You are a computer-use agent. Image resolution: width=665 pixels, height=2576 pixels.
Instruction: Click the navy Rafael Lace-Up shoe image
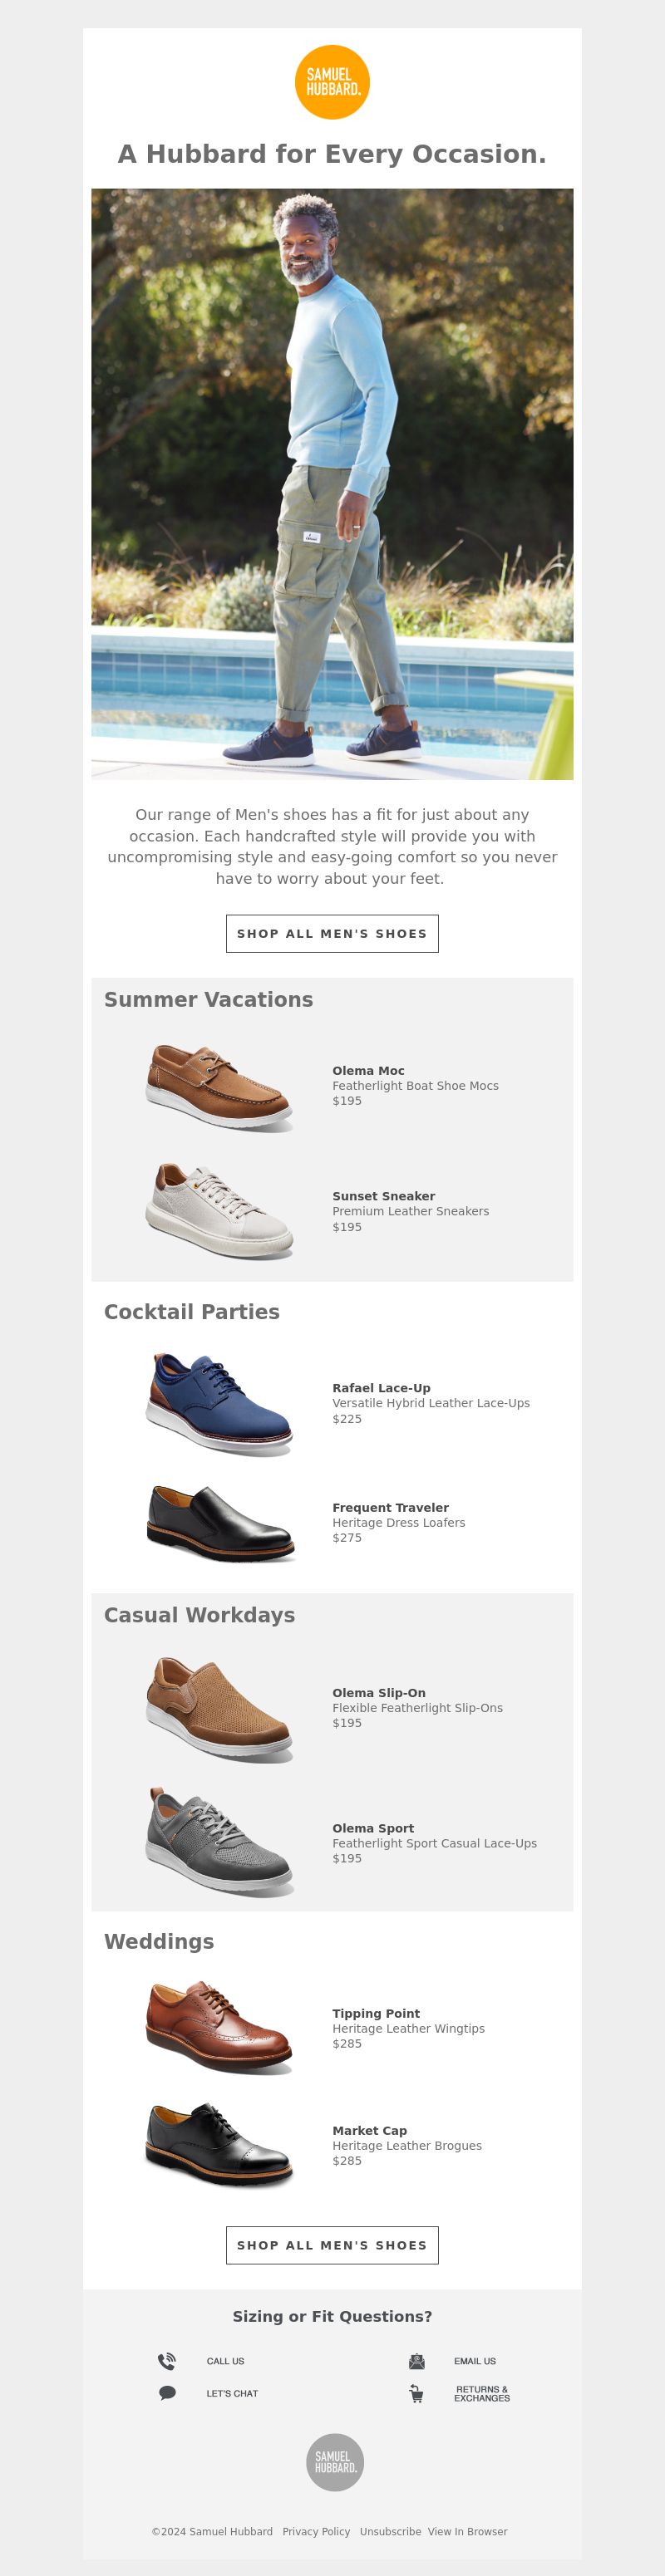(x=219, y=1404)
